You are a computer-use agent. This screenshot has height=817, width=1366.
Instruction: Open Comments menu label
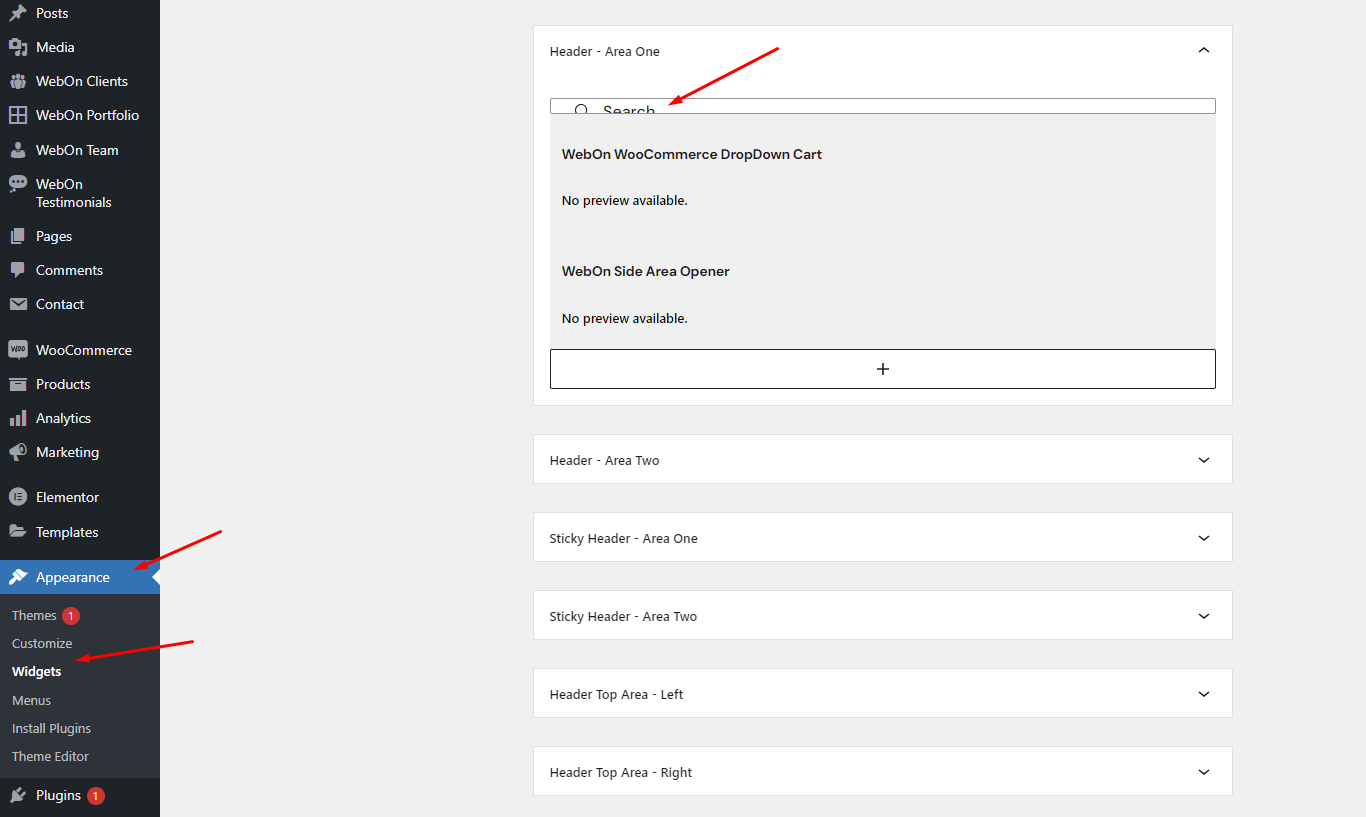pos(69,270)
